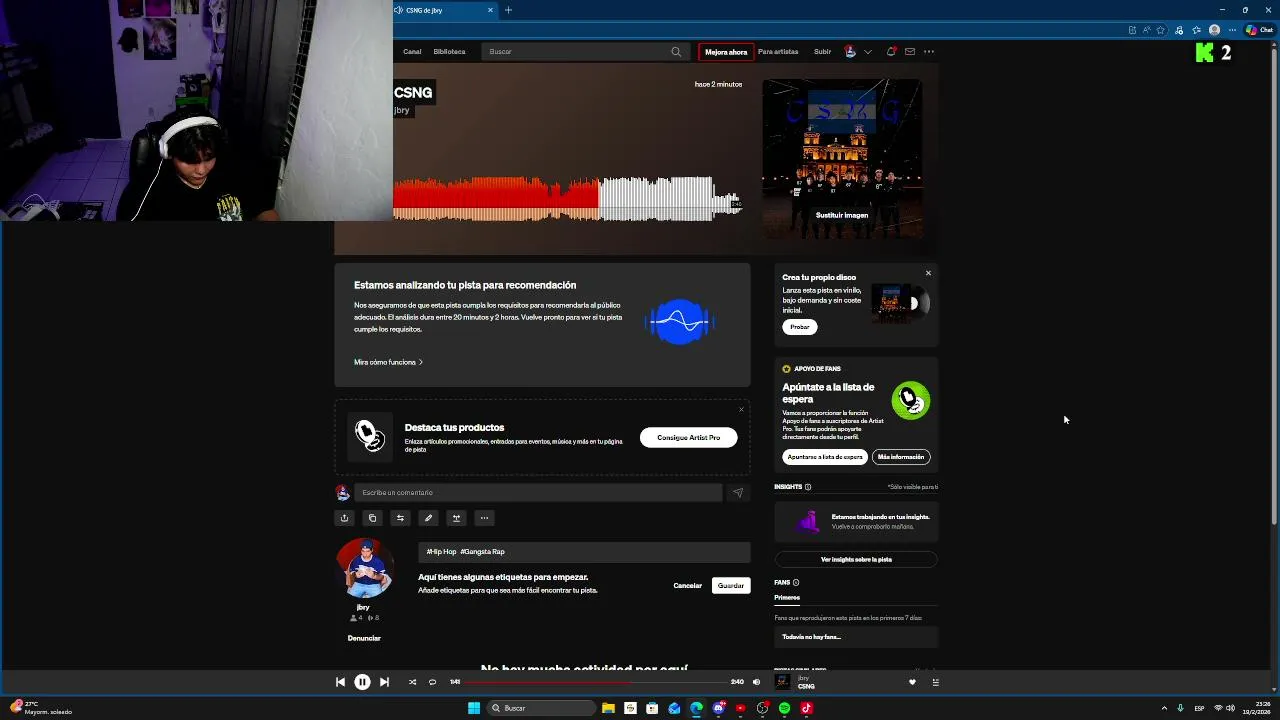Click 'Sustituir imagen' on the cover art
Image resolution: width=1280 pixels, height=720 pixels.
842,215
